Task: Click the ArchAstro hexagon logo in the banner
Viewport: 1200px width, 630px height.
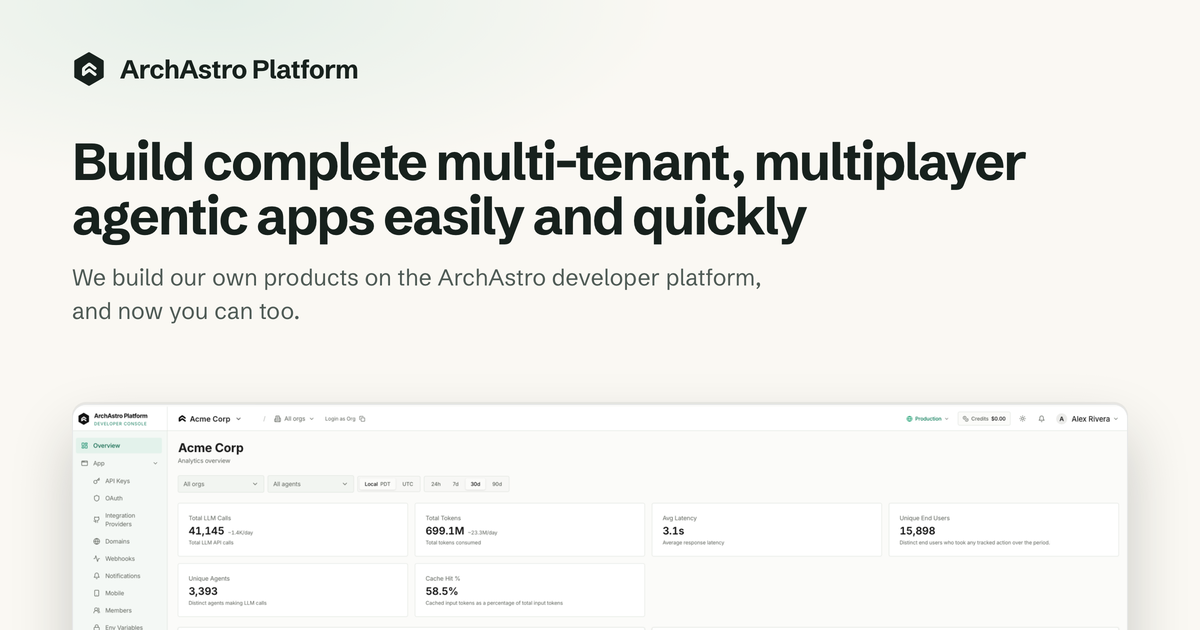Action: [89, 69]
